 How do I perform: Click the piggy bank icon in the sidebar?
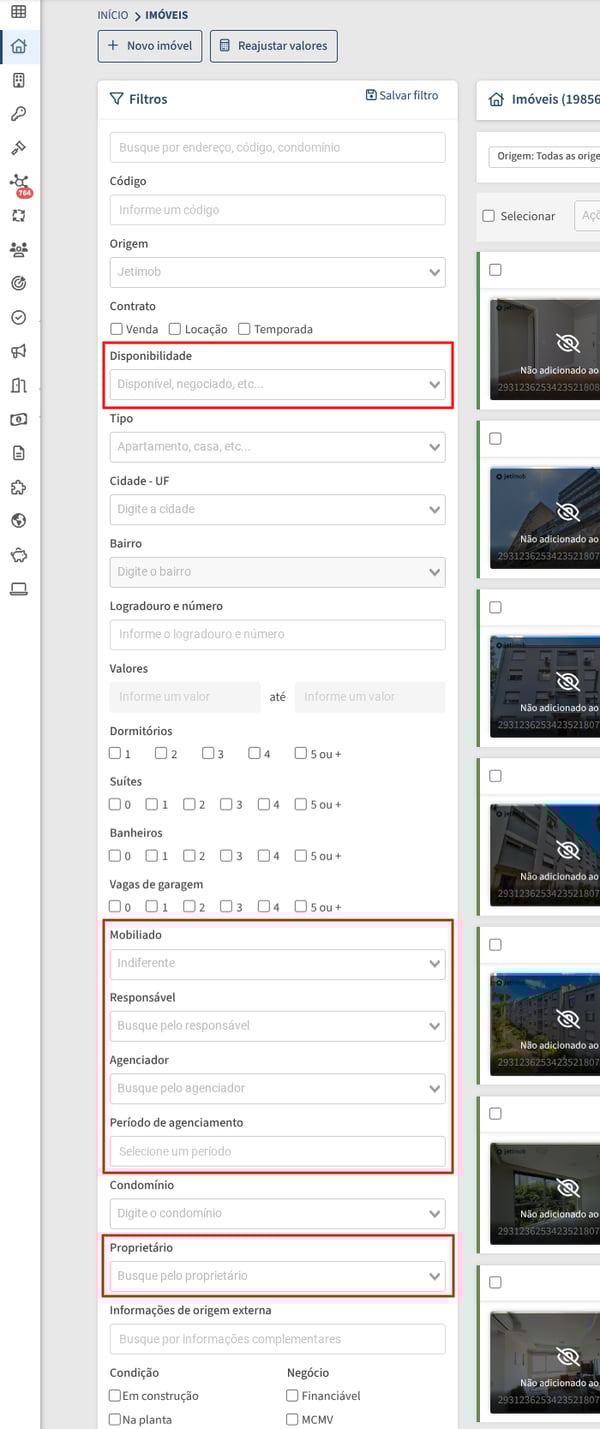18,555
